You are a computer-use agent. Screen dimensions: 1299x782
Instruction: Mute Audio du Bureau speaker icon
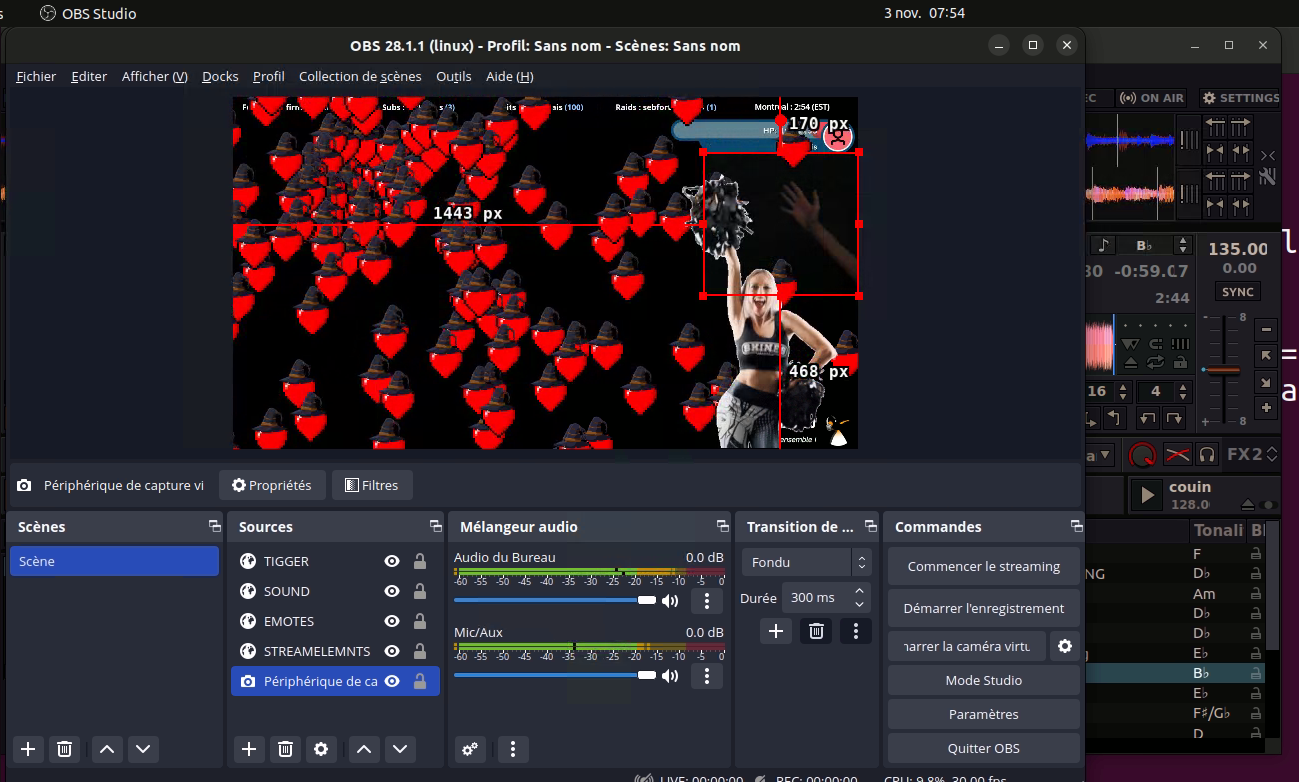point(670,600)
